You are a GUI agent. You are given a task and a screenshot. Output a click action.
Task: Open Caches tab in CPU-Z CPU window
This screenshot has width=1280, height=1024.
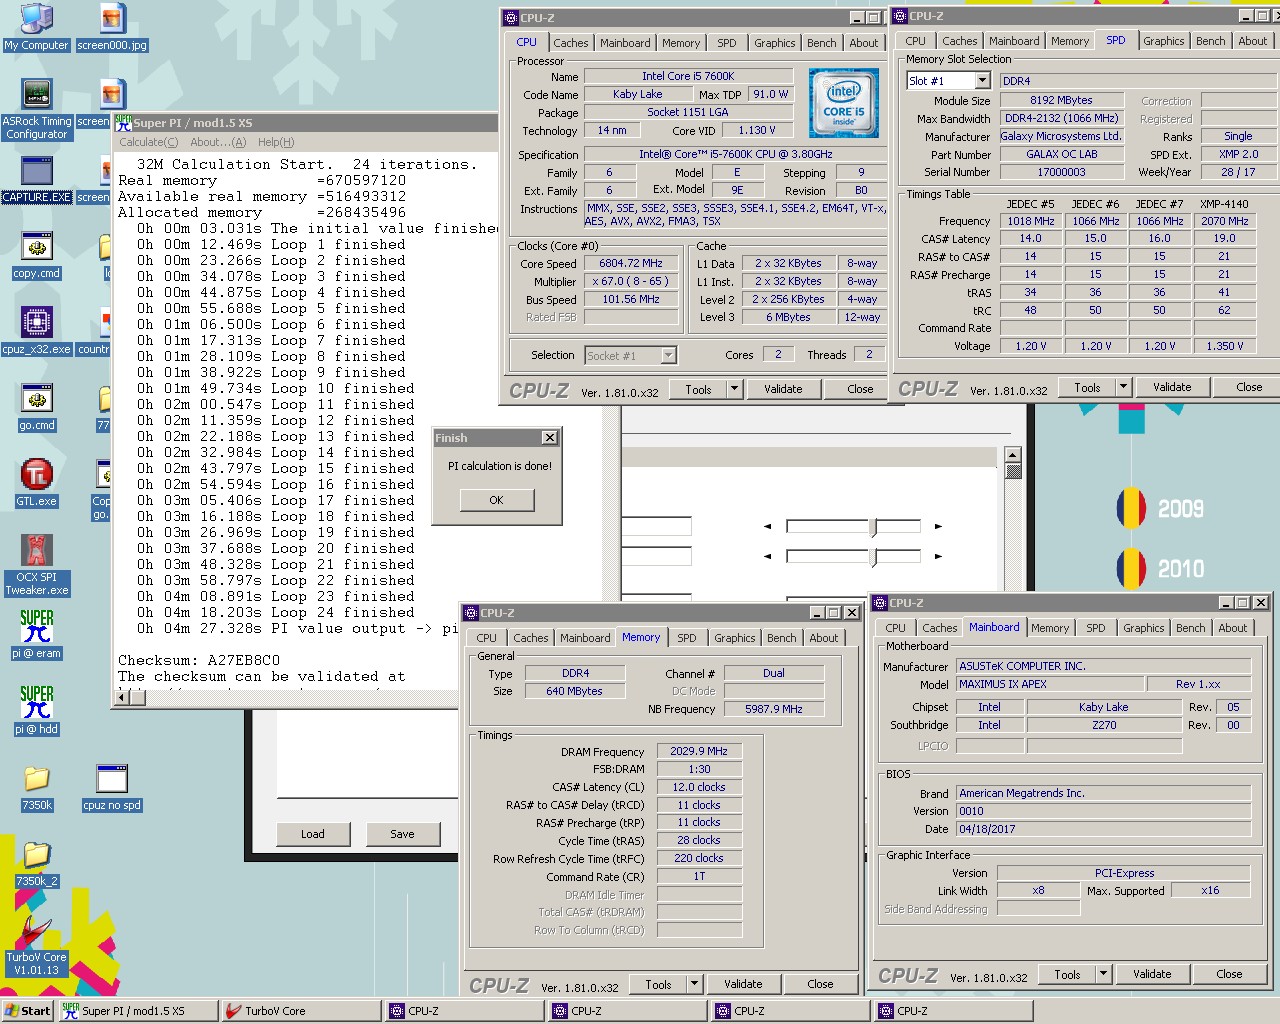coord(570,43)
